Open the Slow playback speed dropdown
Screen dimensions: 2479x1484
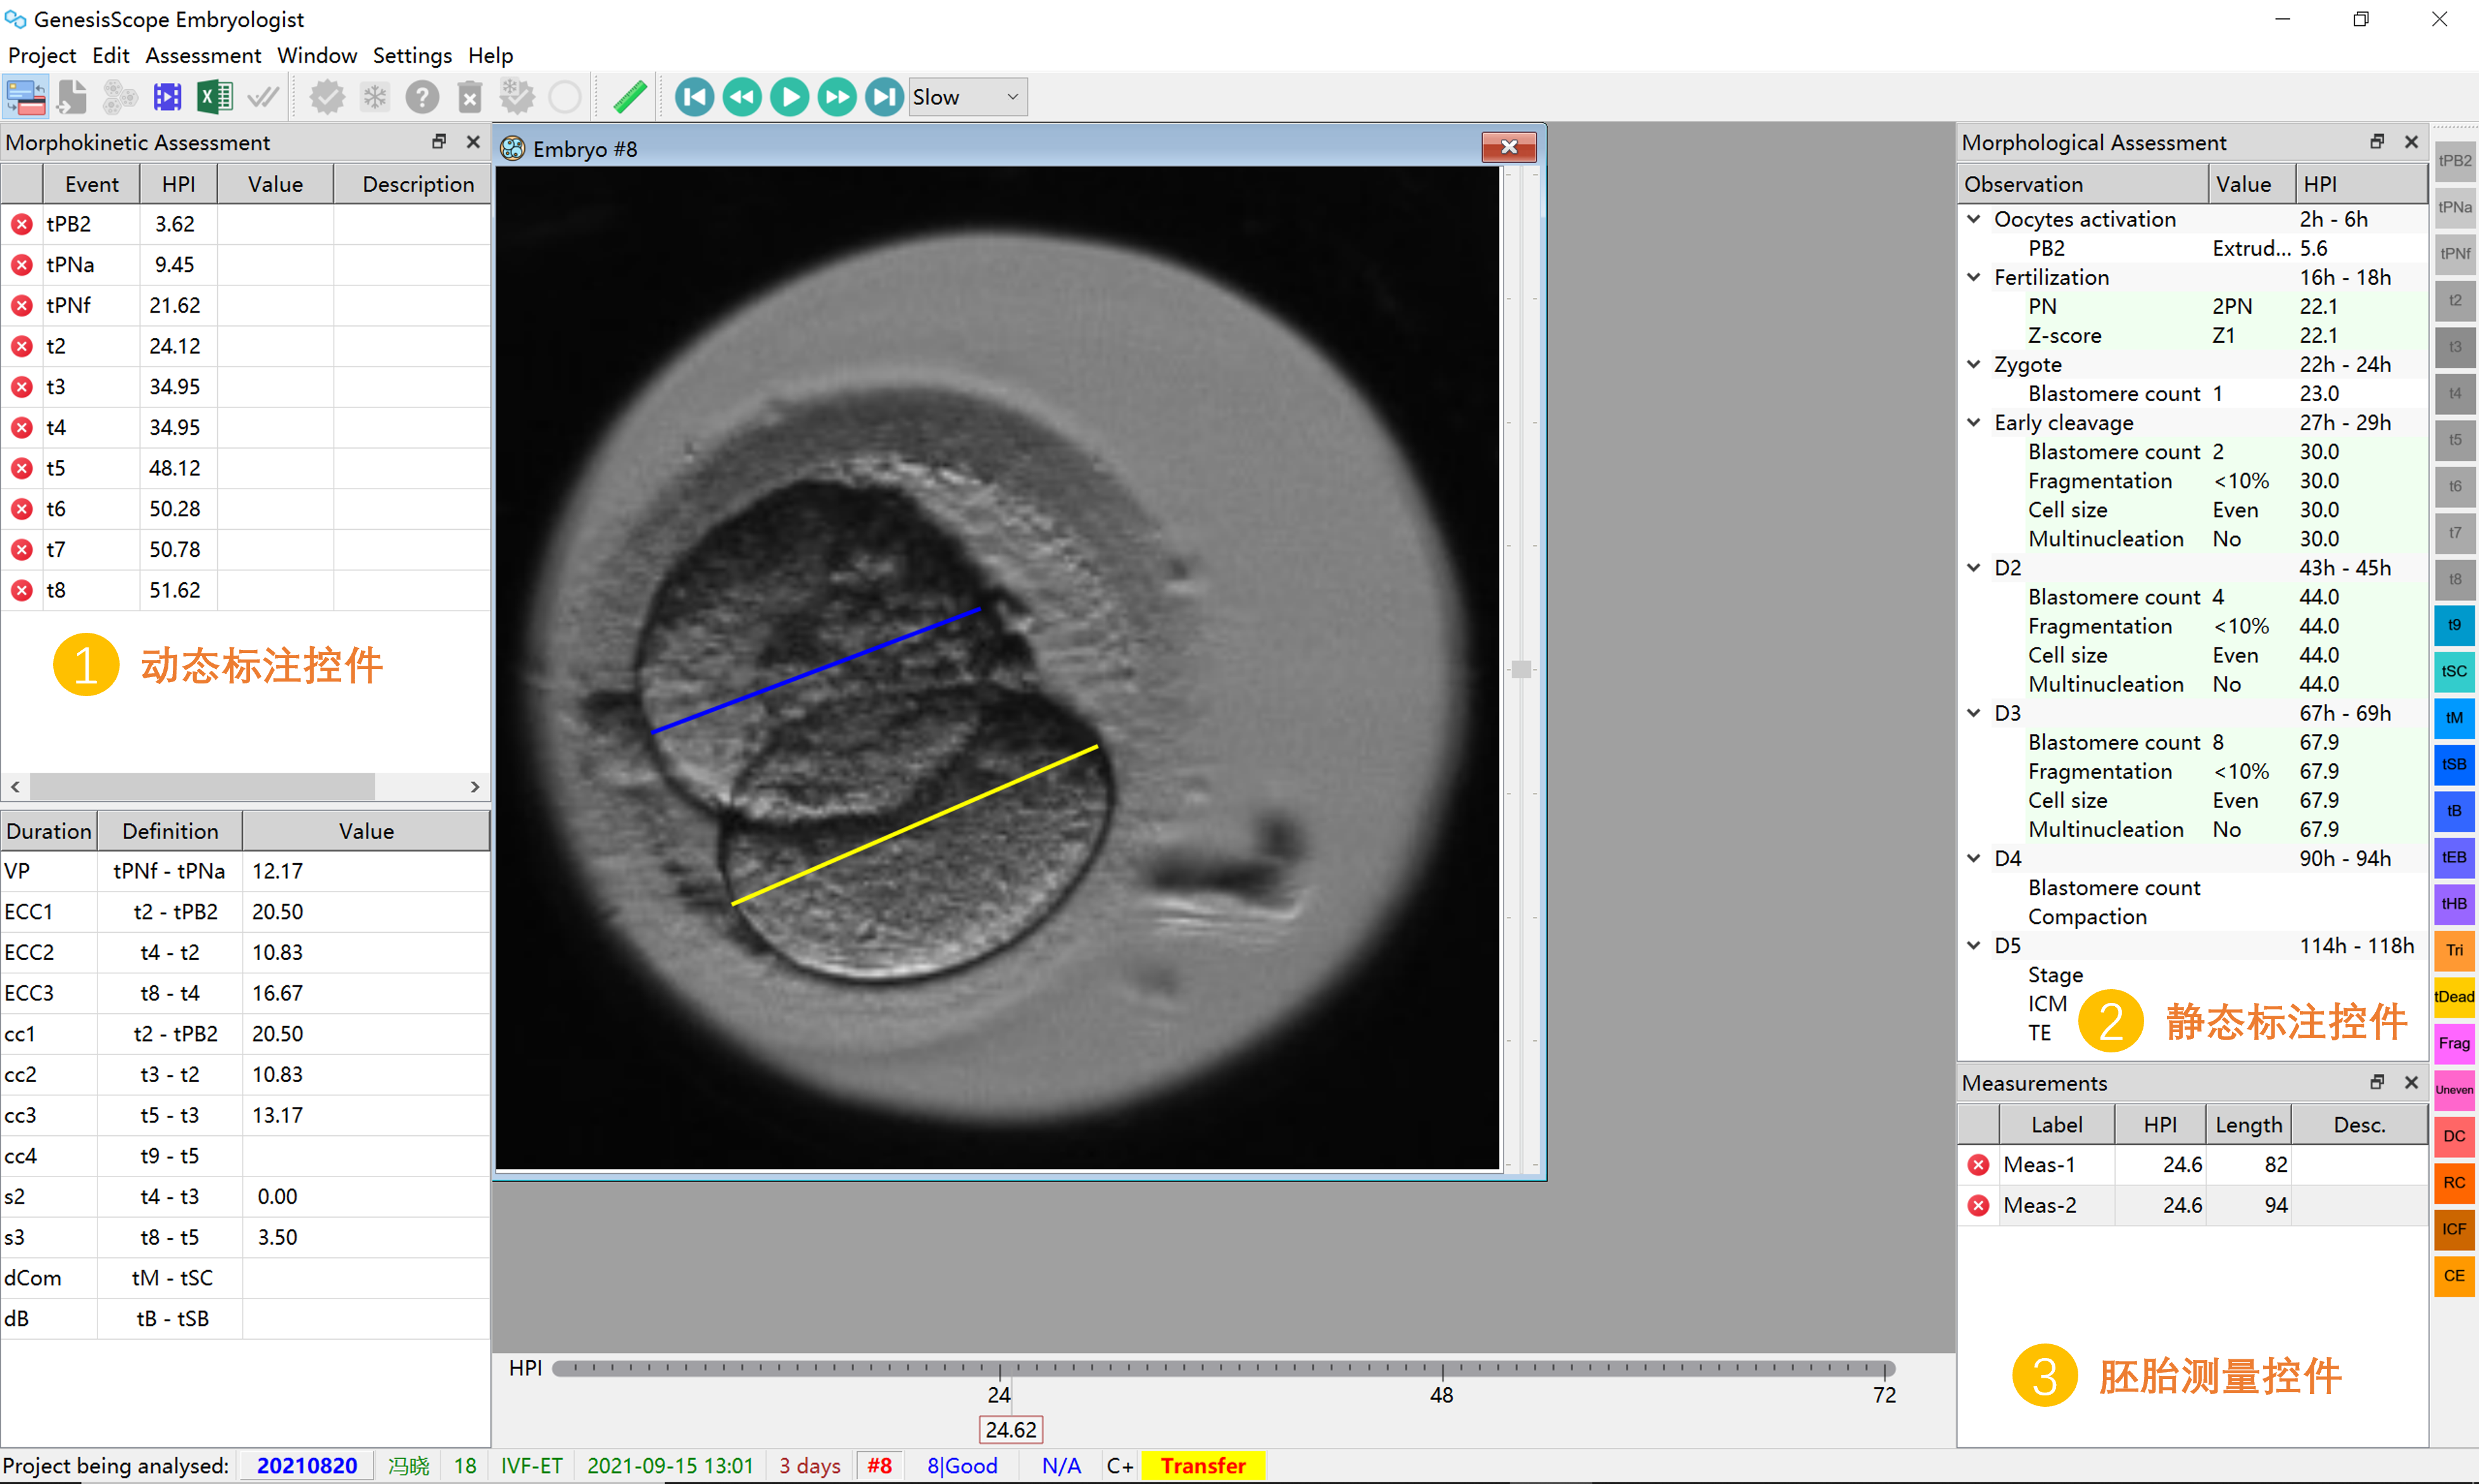1012,97
